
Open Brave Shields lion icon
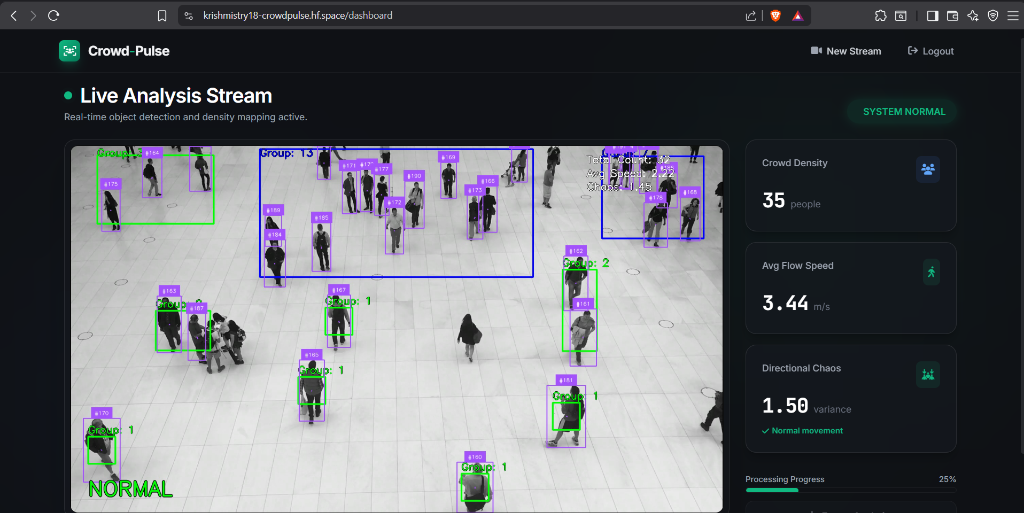pyautogui.click(x=775, y=16)
